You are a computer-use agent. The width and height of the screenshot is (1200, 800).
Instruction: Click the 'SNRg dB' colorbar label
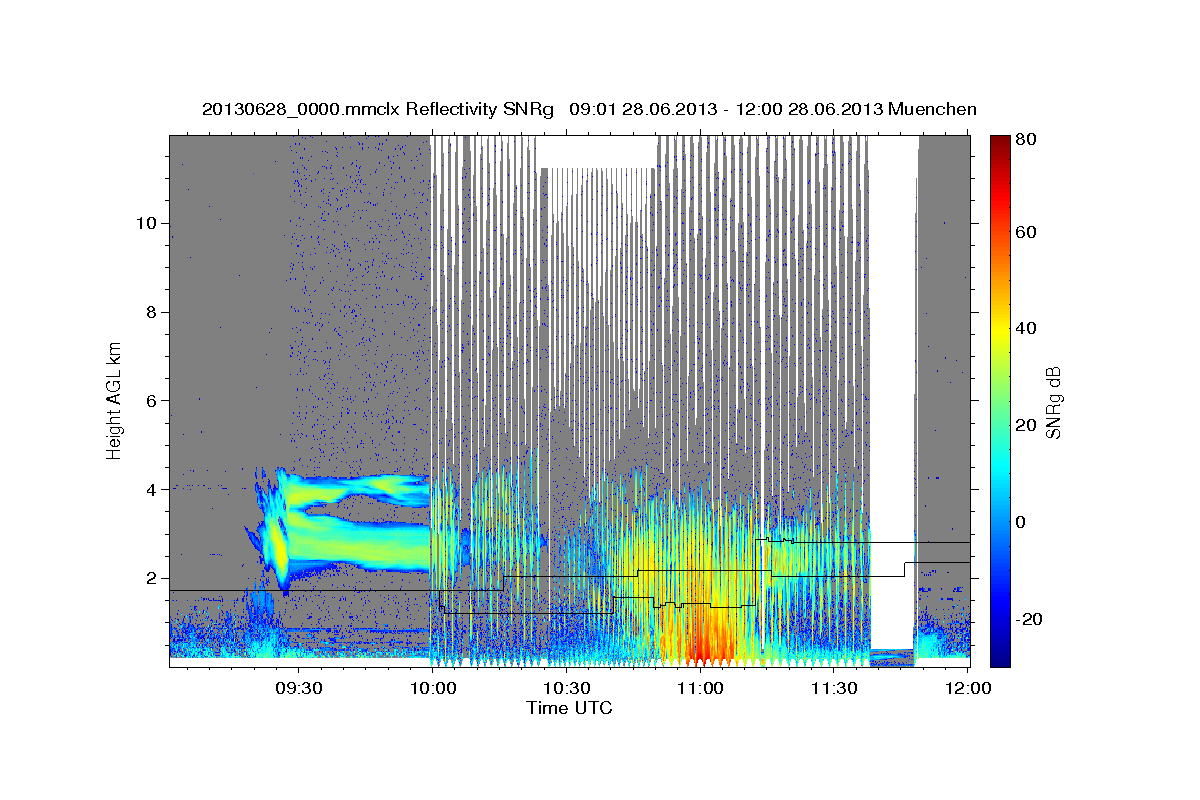pyautogui.click(x=1052, y=400)
